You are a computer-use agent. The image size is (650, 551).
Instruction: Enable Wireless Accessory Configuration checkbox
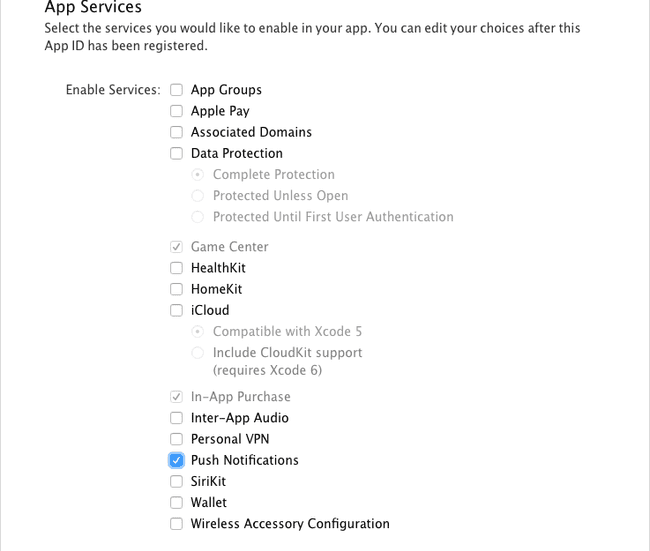pyautogui.click(x=176, y=524)
